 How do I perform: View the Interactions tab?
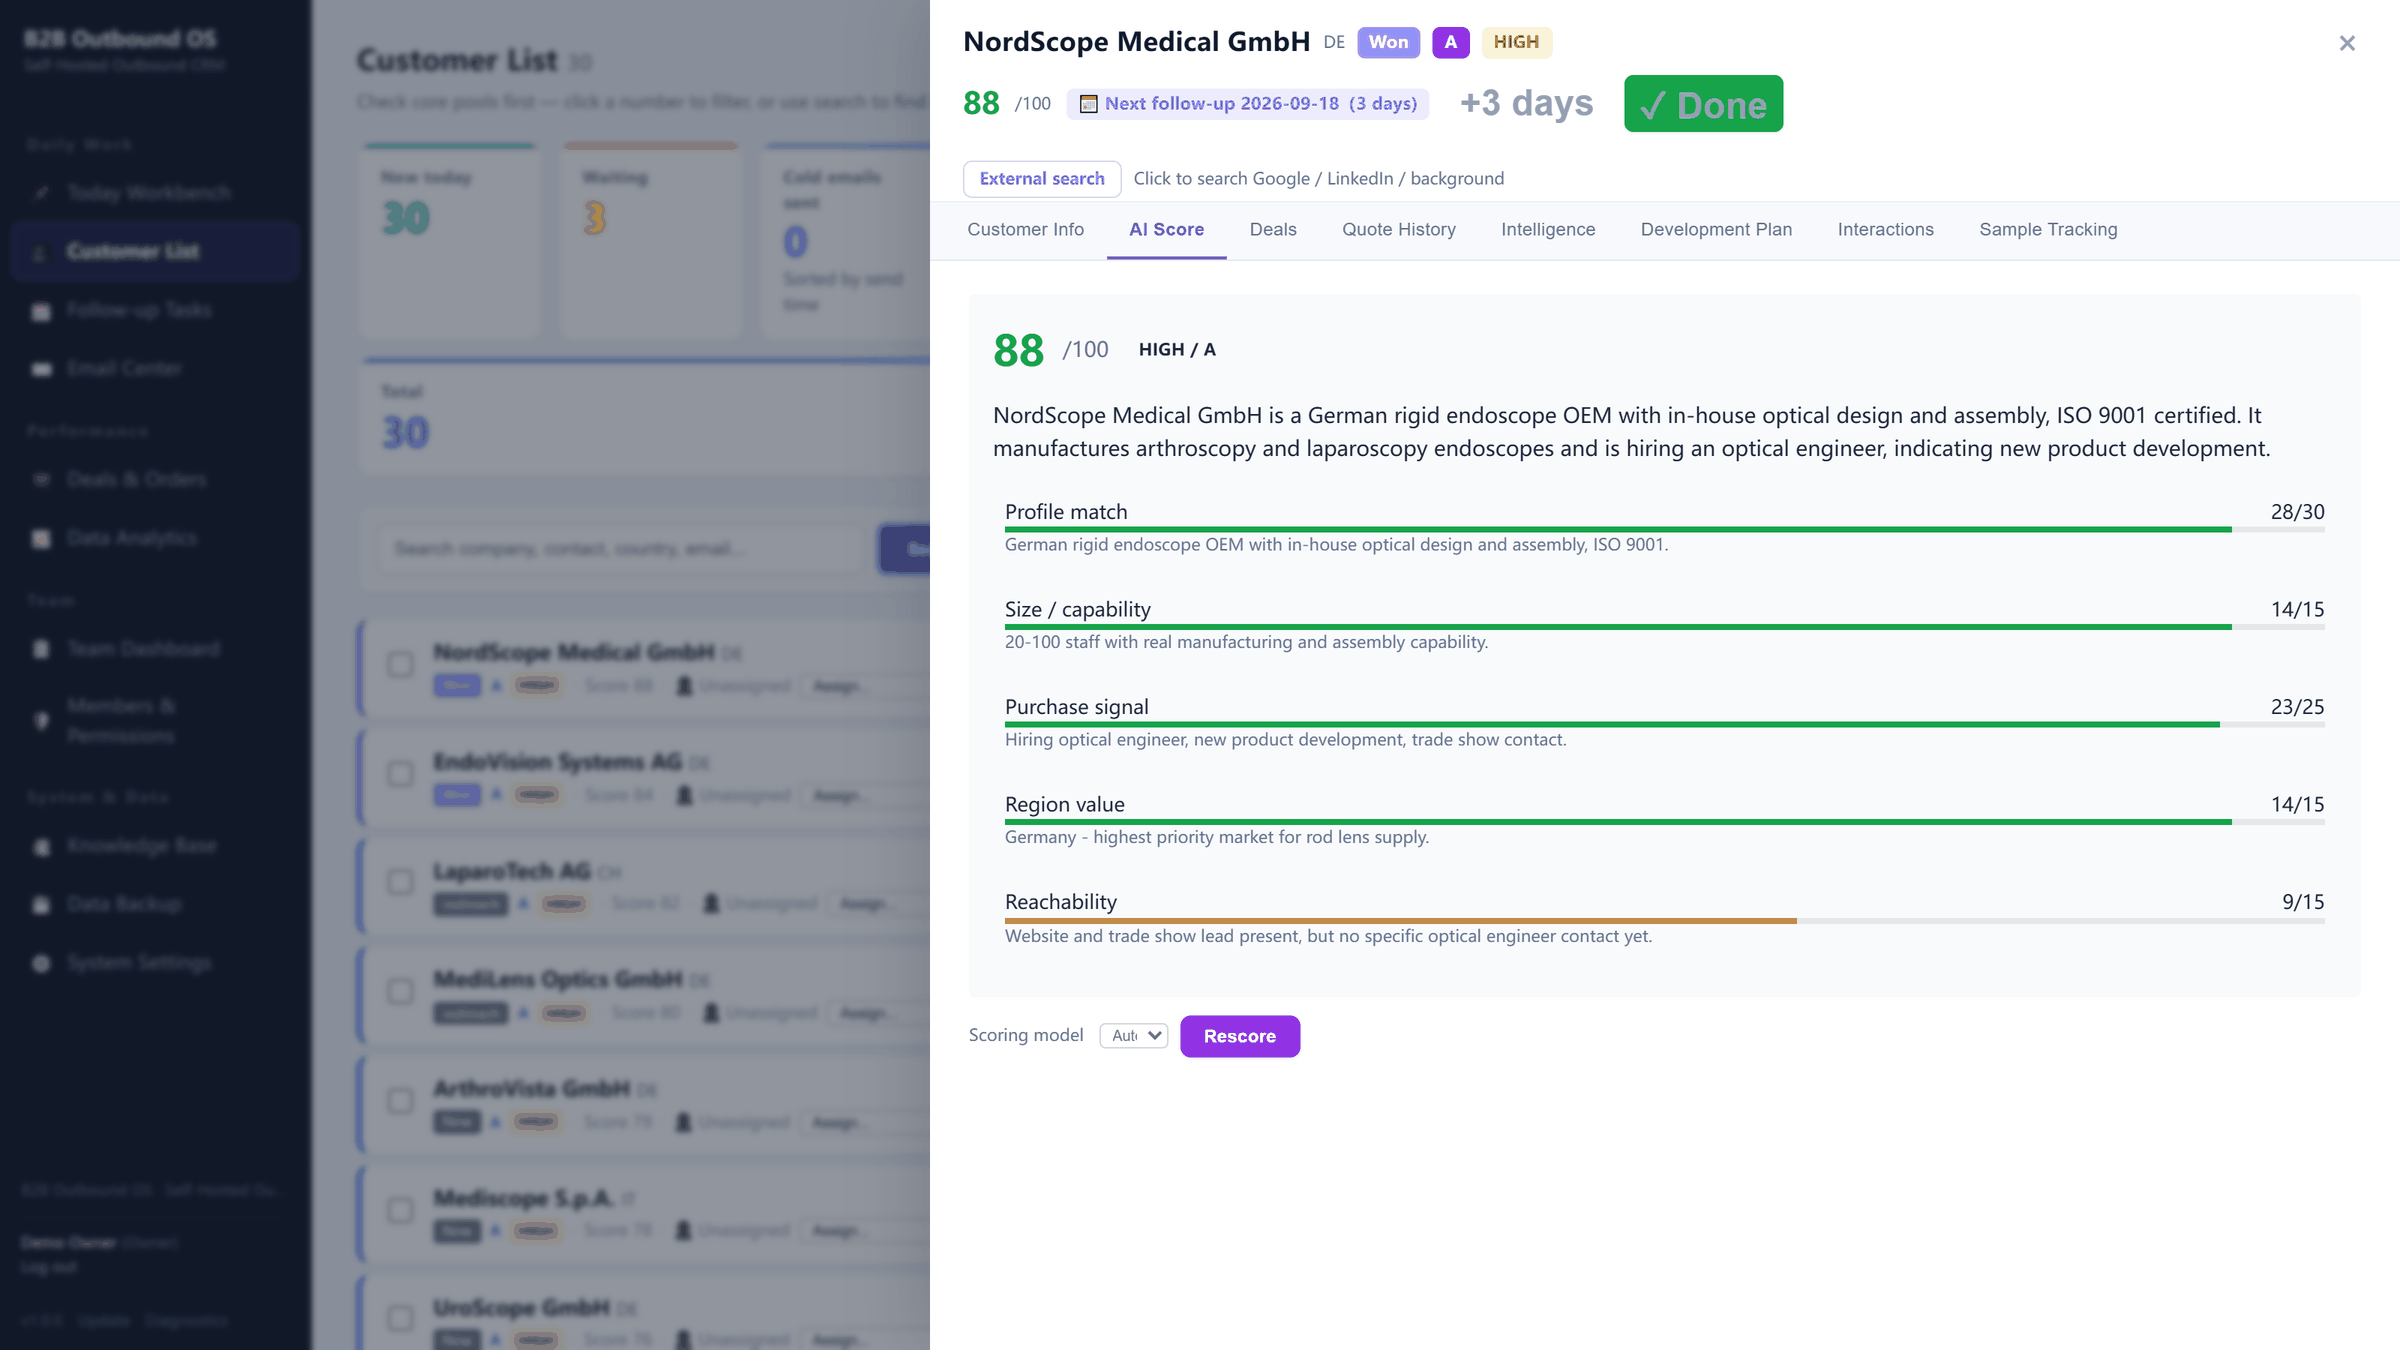tap(1885, 230)
